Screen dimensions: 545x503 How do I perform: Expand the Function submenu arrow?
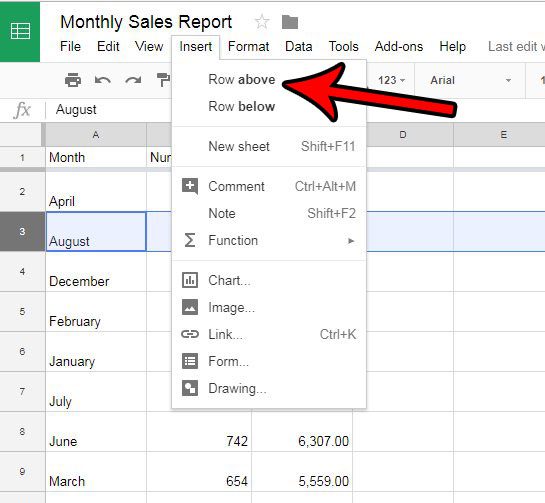(351, 241)
